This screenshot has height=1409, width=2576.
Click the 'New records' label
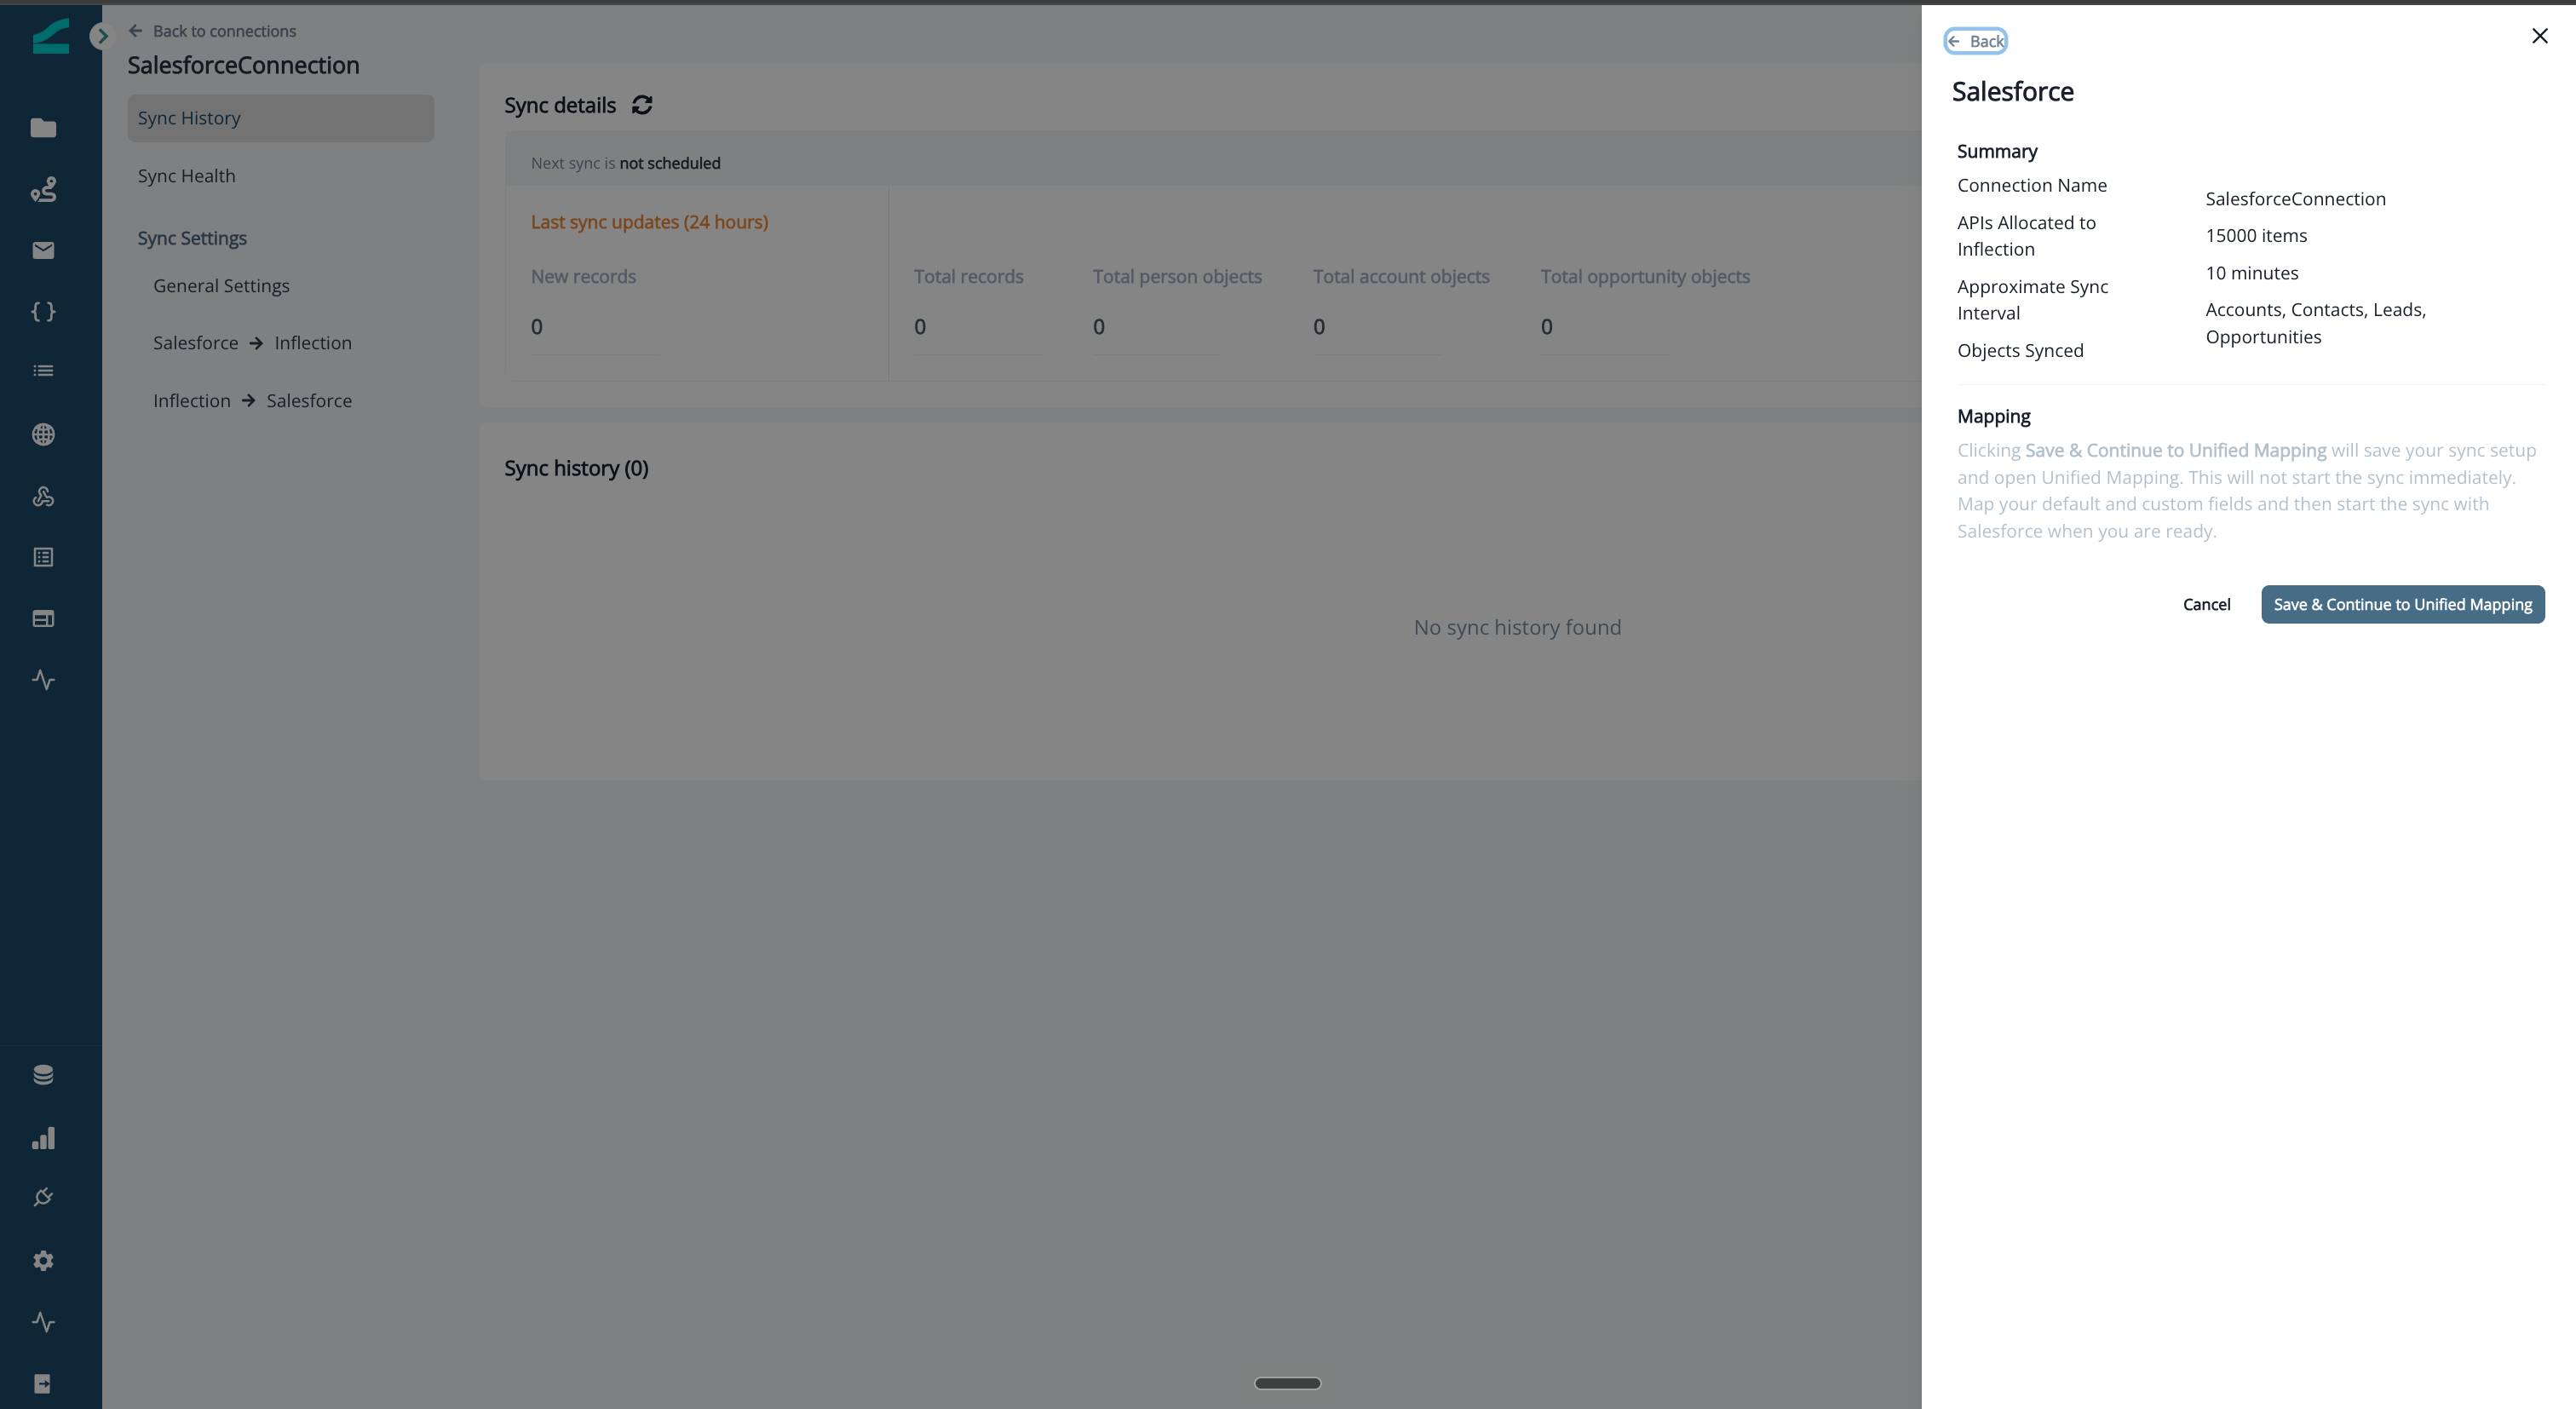click(583, 277)
